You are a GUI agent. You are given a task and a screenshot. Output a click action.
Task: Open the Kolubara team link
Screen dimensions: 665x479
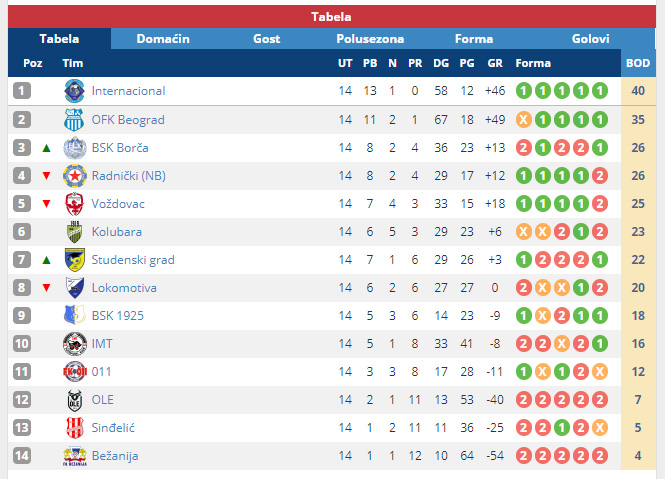[x=117, y=232]
